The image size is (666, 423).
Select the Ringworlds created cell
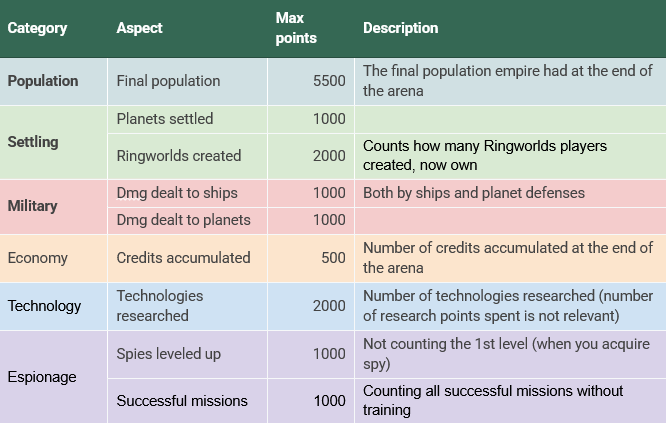[x=187, y=156]
